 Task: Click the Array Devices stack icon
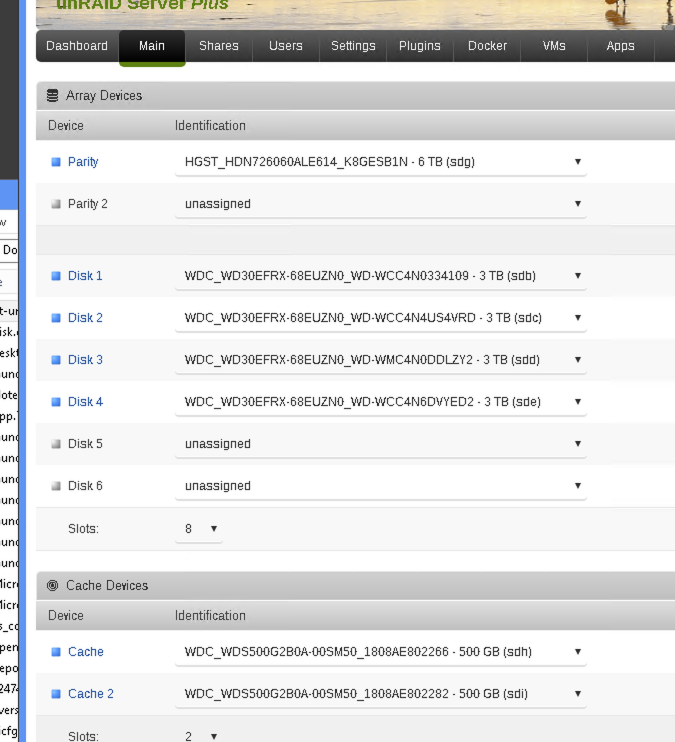(53, 96)
